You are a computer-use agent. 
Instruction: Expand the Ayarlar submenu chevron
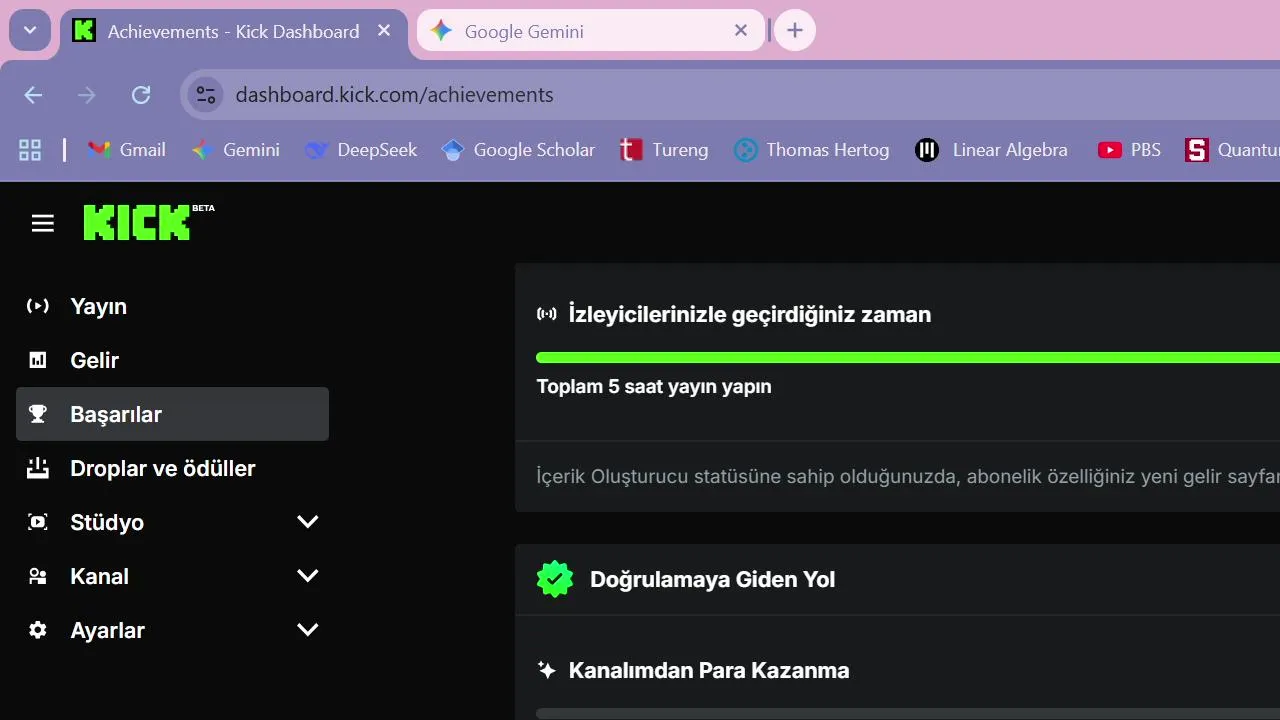(x=308, y=630)
